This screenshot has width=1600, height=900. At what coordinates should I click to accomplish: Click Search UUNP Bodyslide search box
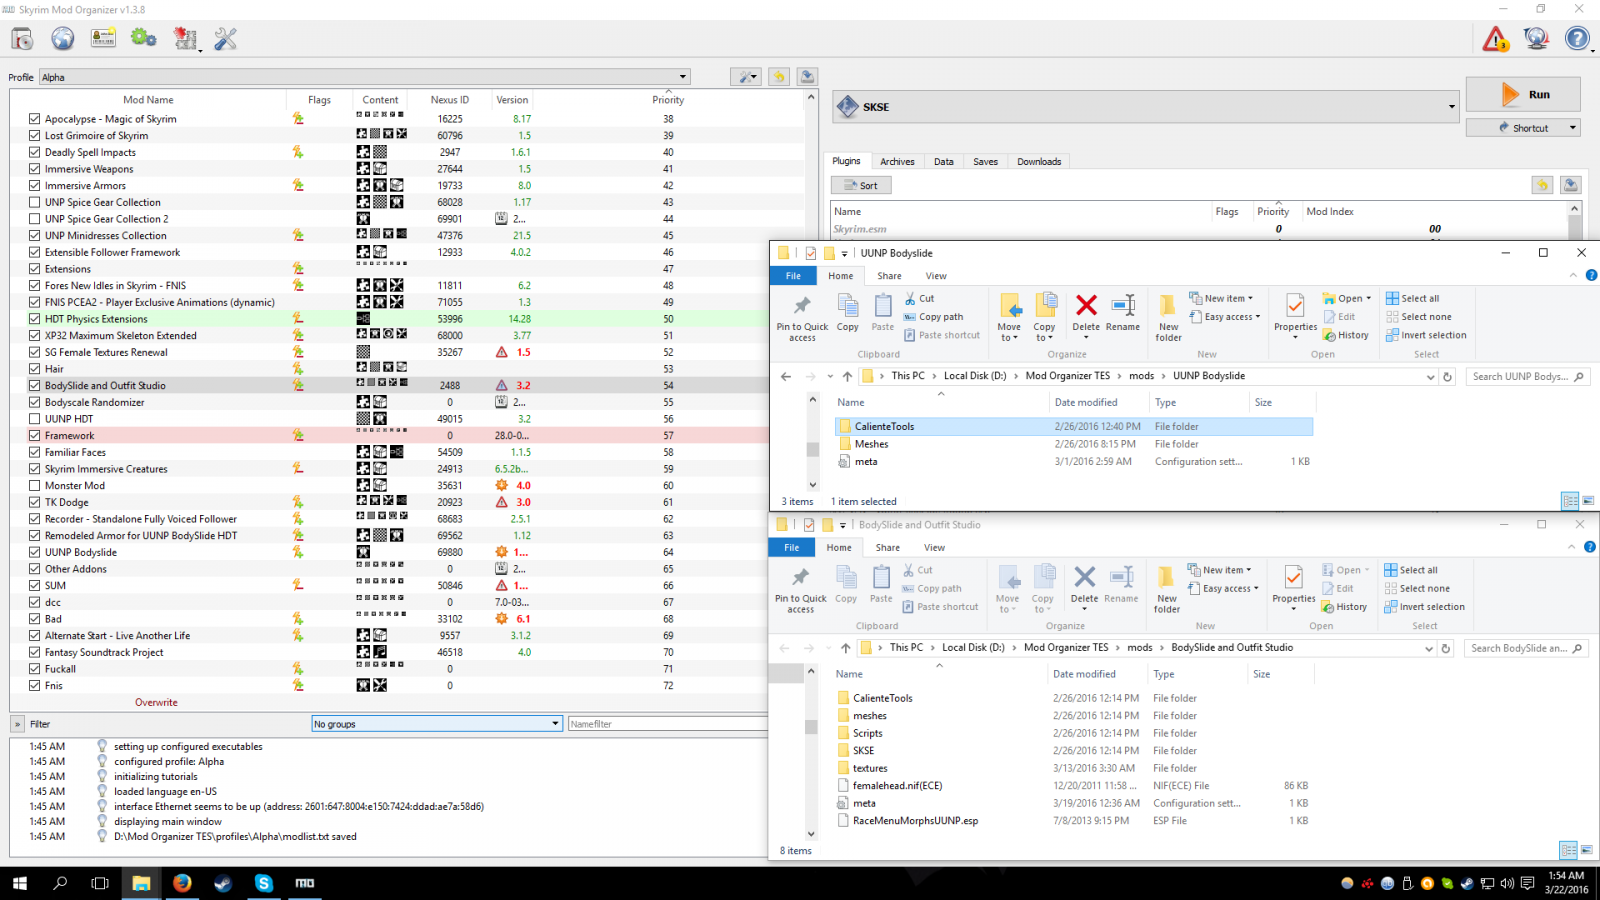pyautogui.click(x=1527, y=377)
